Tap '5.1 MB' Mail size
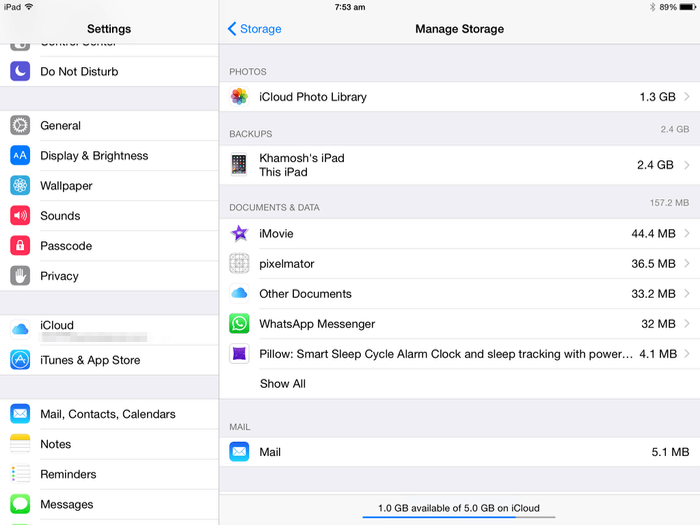The image size is (700, 525). click(670, 452)
